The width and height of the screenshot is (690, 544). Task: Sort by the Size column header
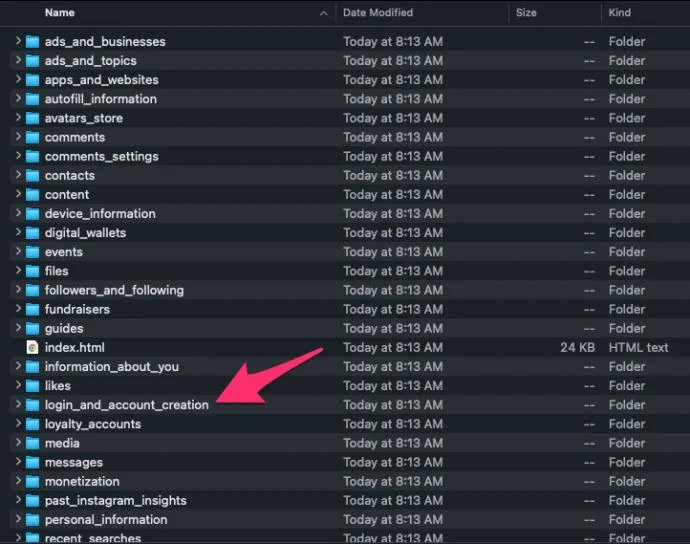tap(526, 13)
